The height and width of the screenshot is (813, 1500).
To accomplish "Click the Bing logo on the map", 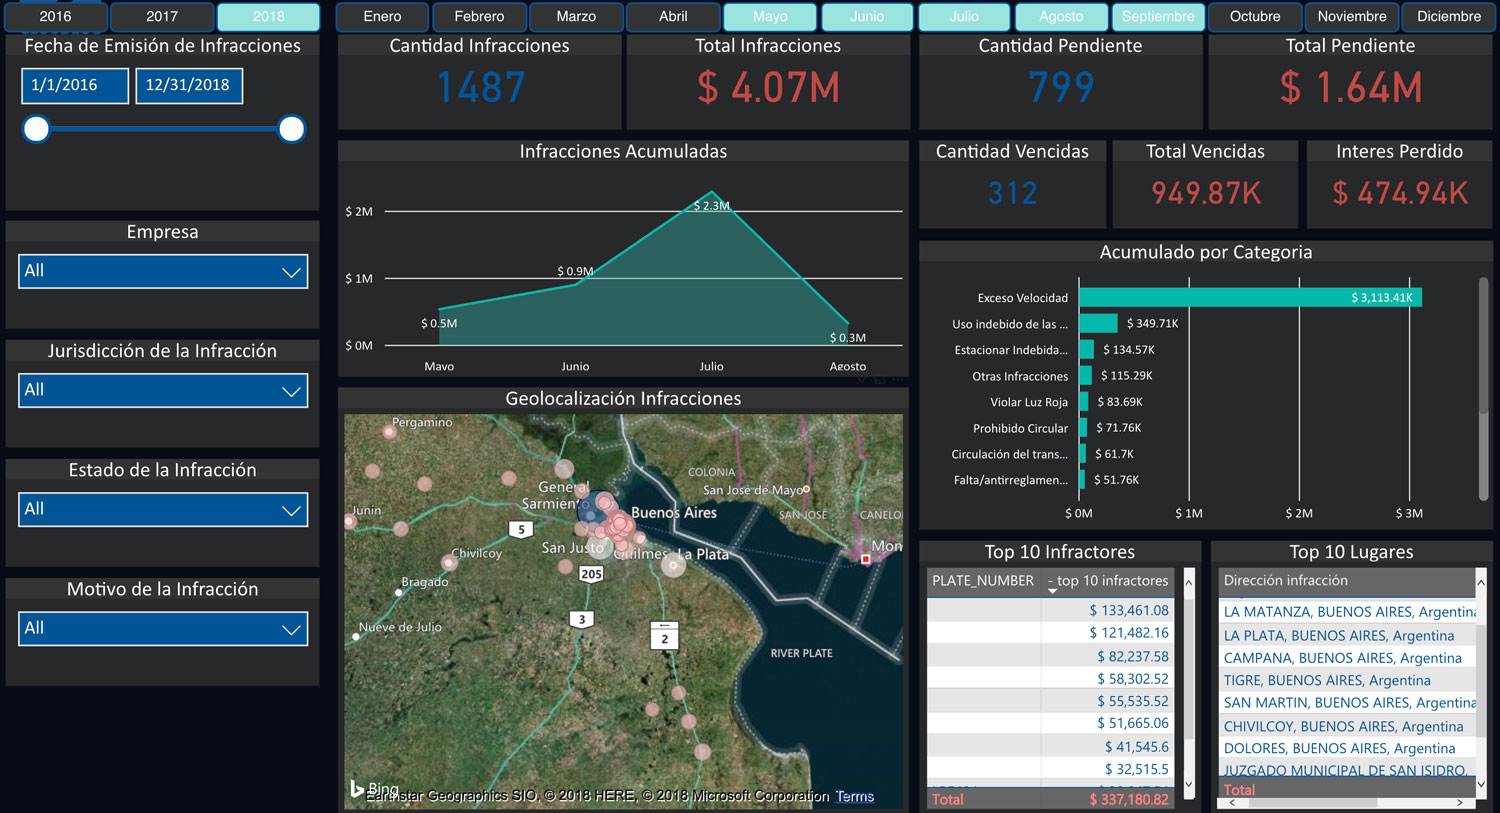I will pos(359,789).
